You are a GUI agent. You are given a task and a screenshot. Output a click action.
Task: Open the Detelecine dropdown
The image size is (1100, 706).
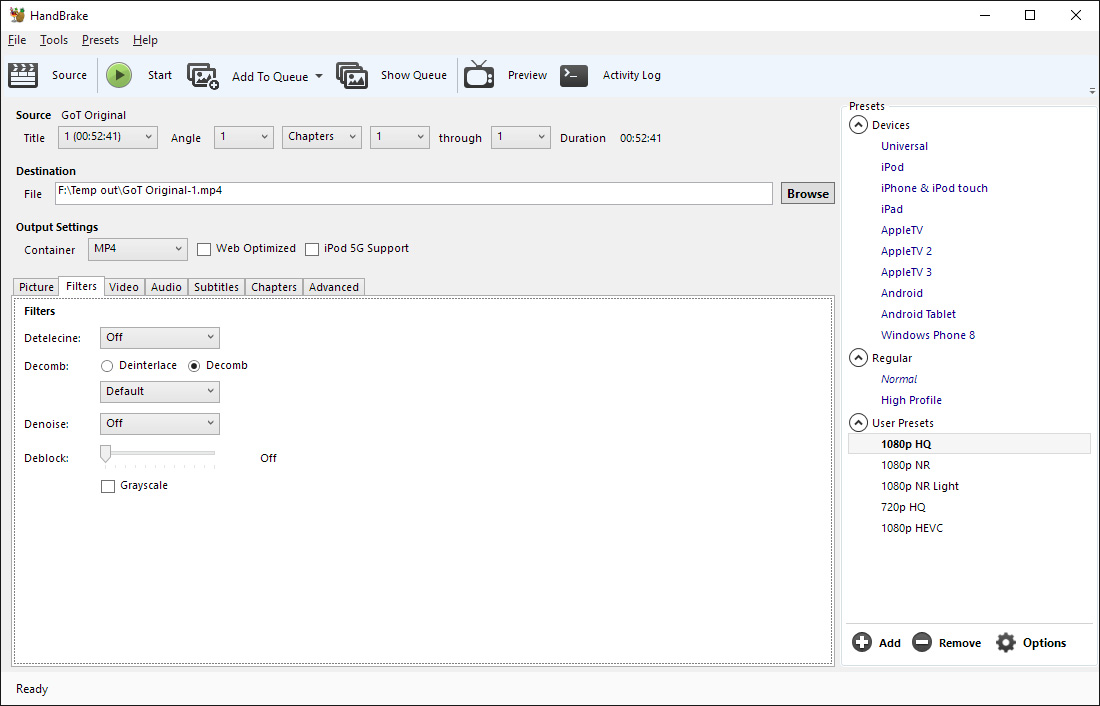(160, 338)
